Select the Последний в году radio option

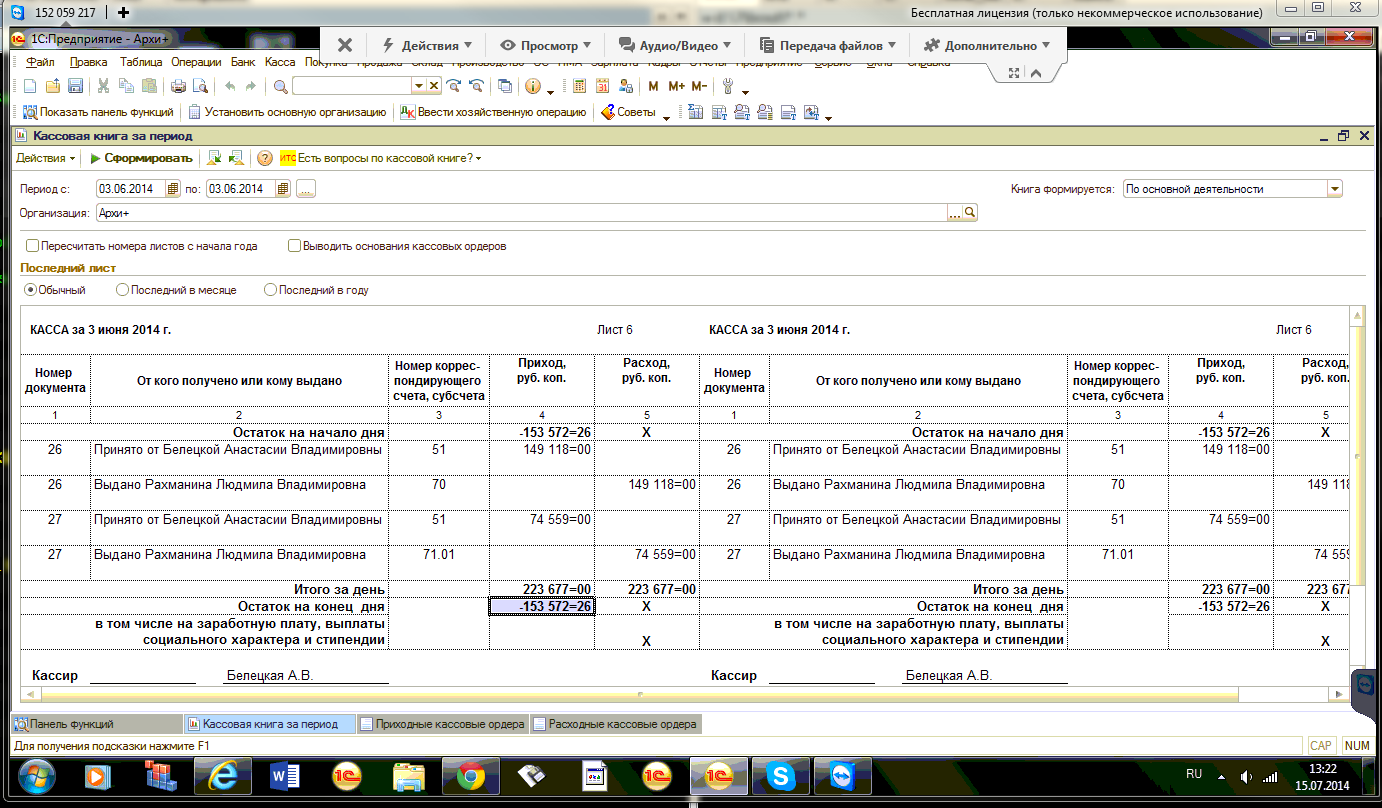pyautogui.click(x=270, y=290)
